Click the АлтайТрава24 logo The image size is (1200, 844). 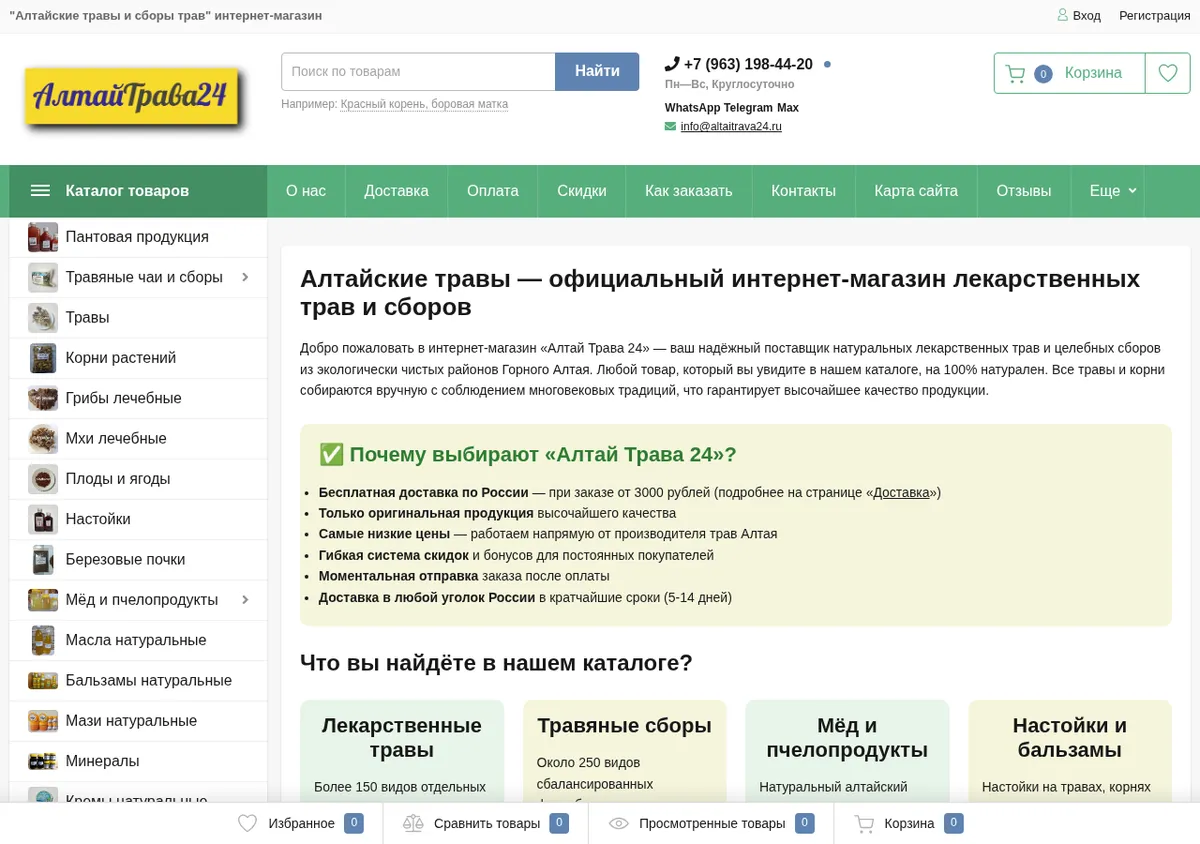click(132, 97)
